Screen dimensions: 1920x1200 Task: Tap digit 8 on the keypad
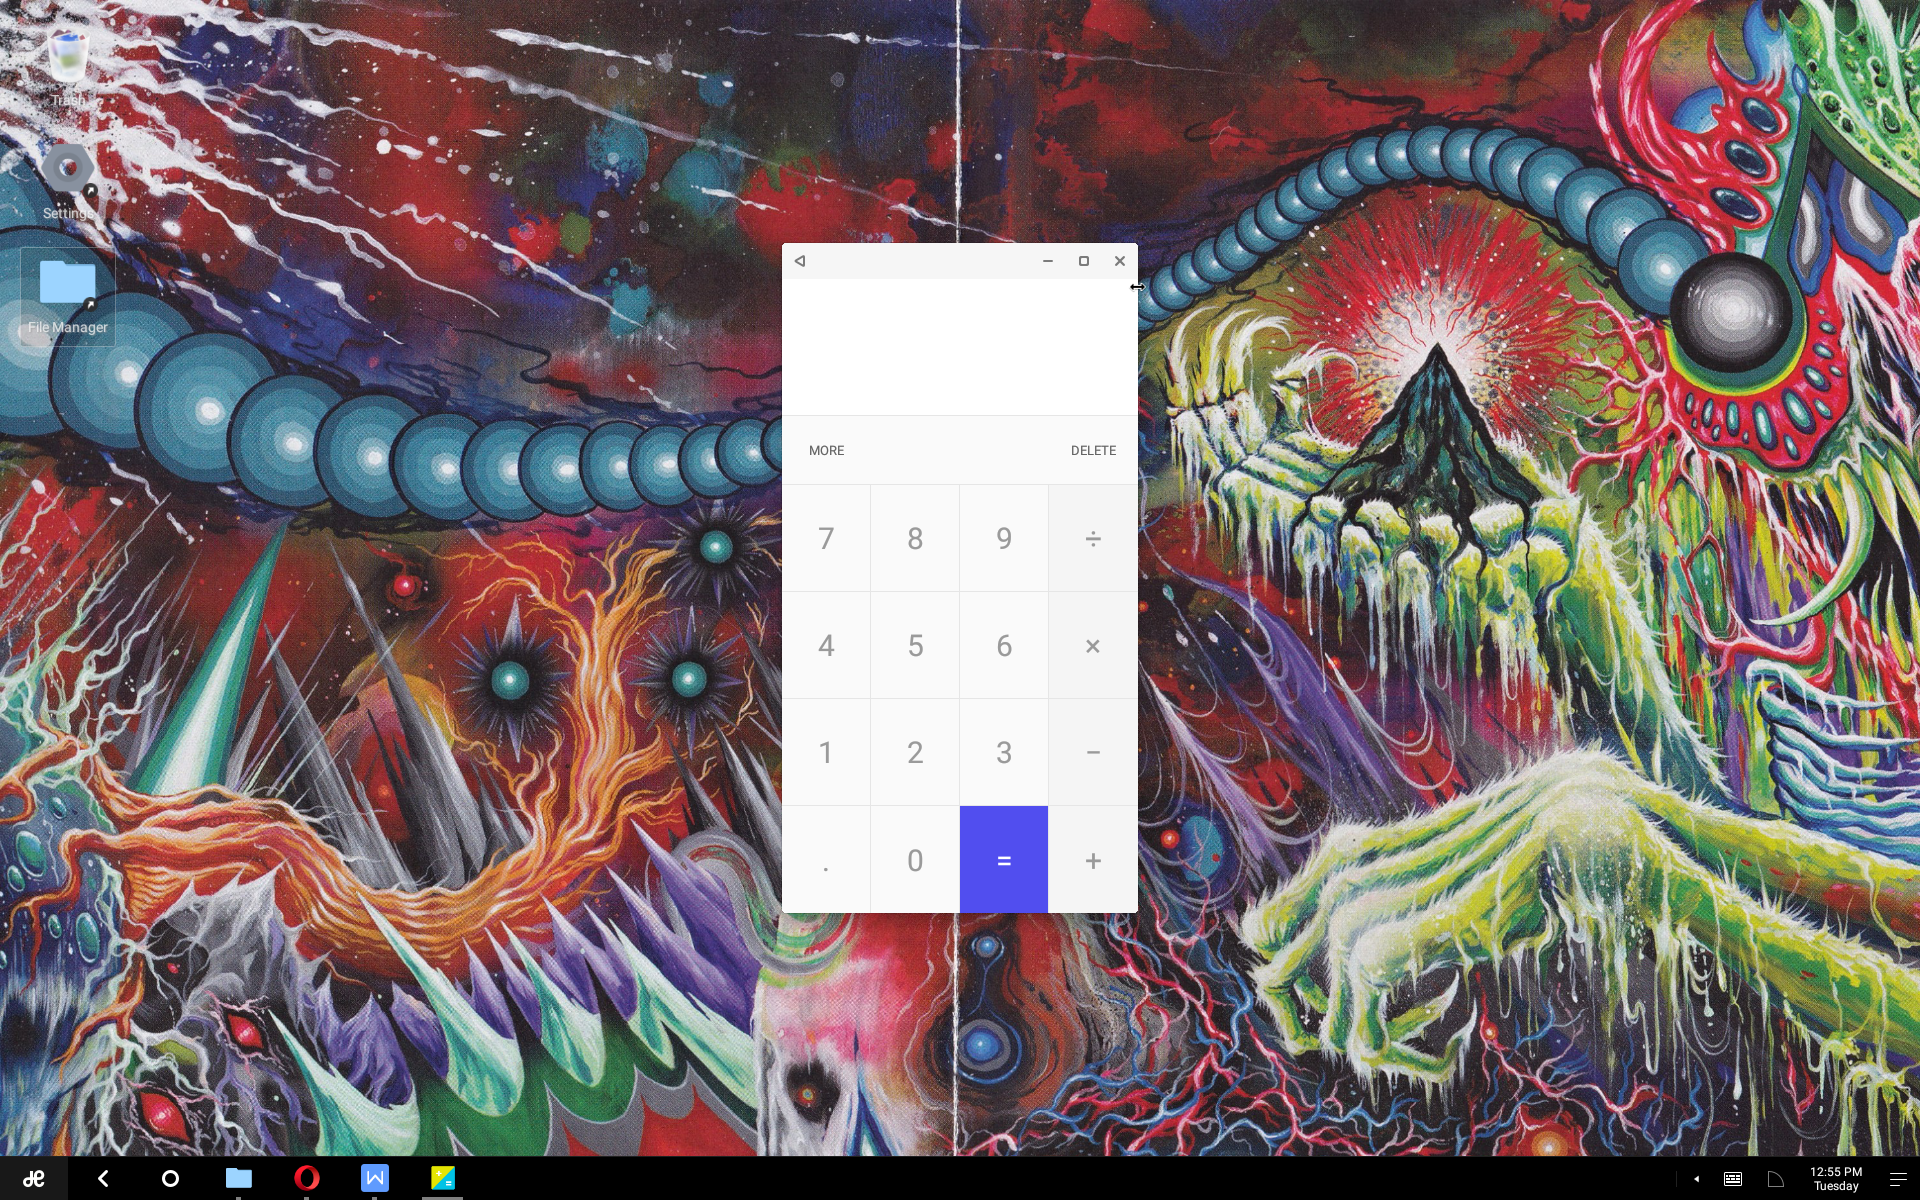click(915, 539)
